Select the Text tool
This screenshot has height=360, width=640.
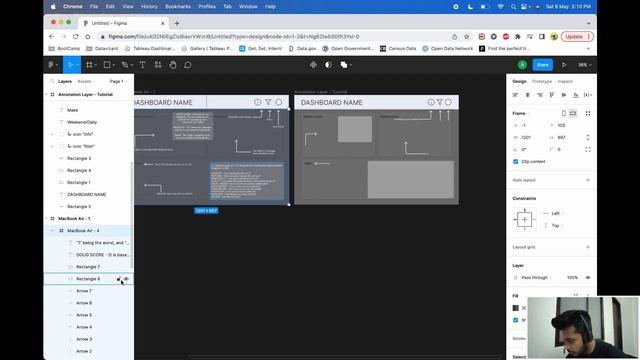[x=142, y=65]
